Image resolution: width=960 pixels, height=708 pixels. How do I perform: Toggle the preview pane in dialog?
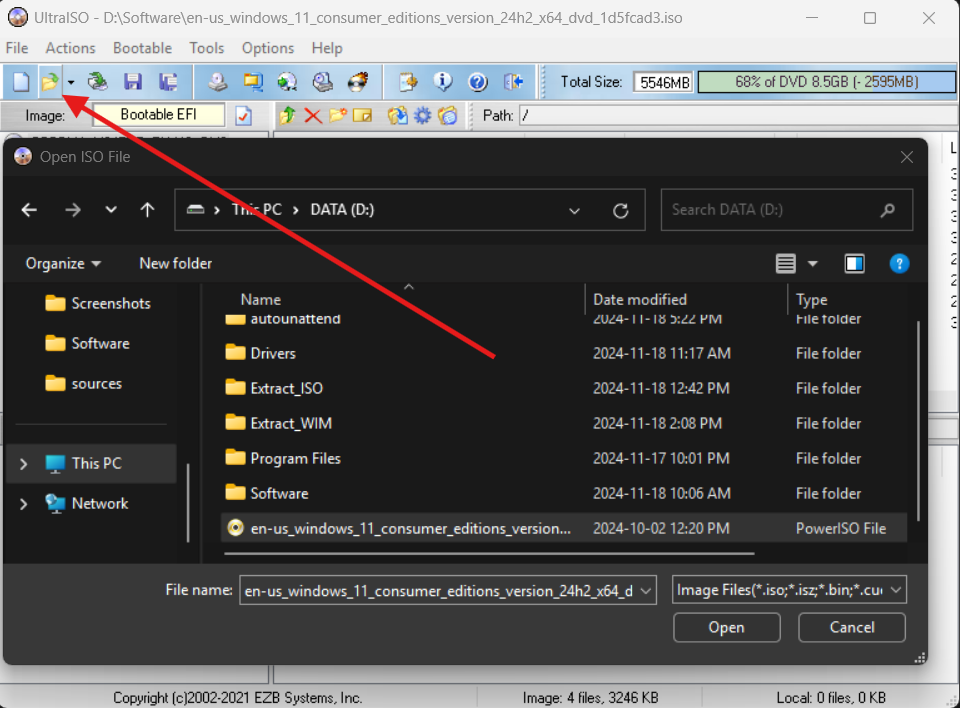coord(855,264)
